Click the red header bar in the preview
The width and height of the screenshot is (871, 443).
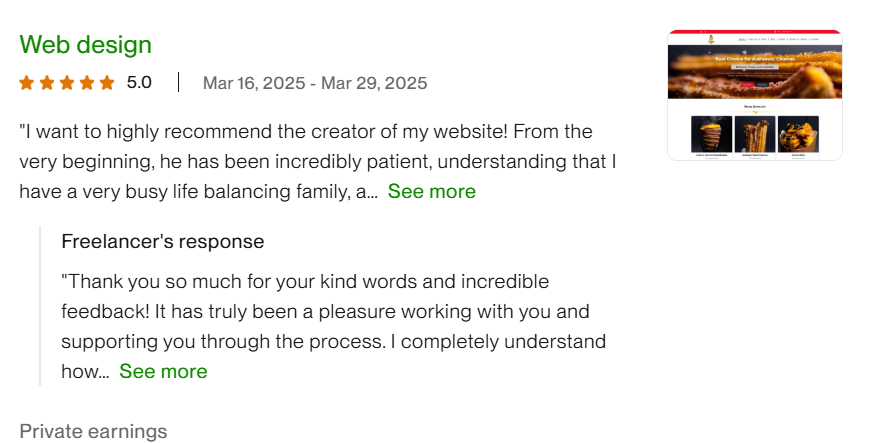[754, 32]
